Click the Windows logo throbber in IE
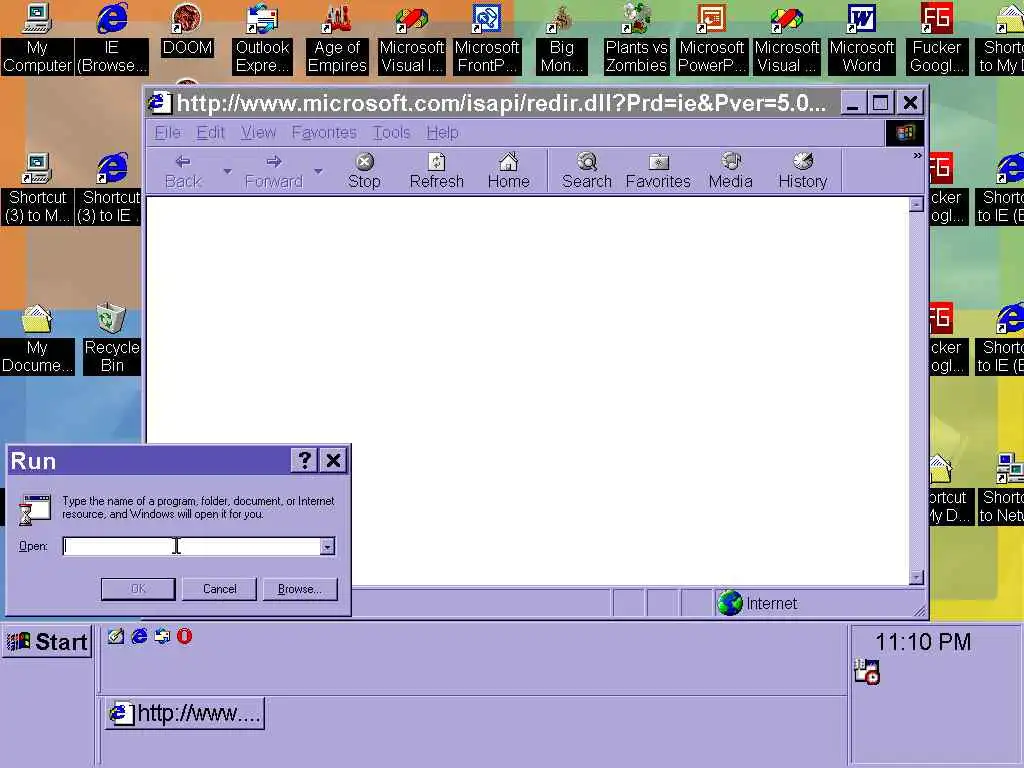1024x768 pixels. tap(904, 133)
